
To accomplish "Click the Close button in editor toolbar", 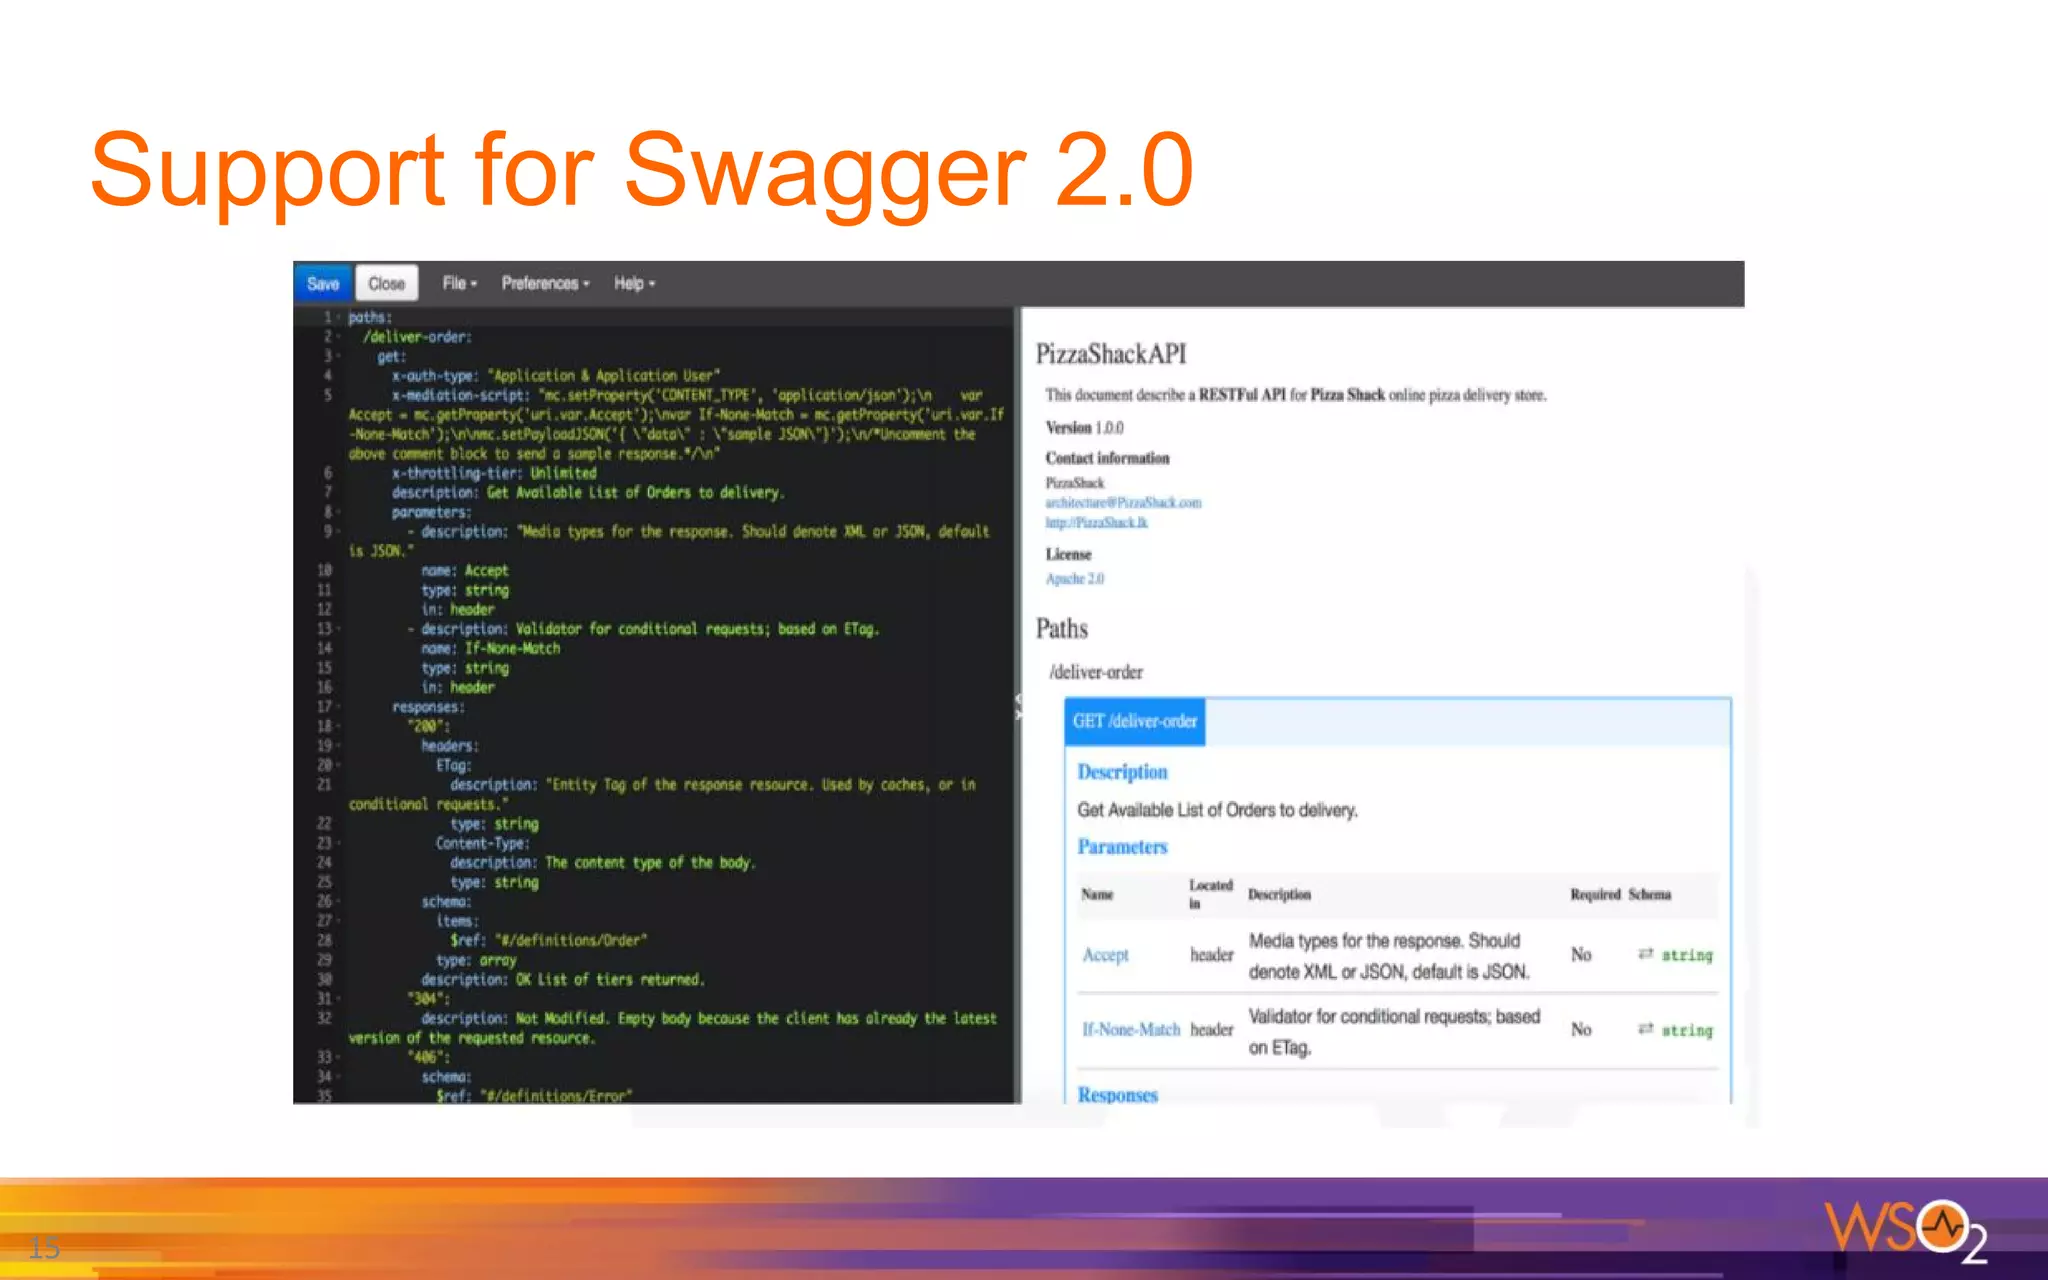I will click(x=386, y=284).
